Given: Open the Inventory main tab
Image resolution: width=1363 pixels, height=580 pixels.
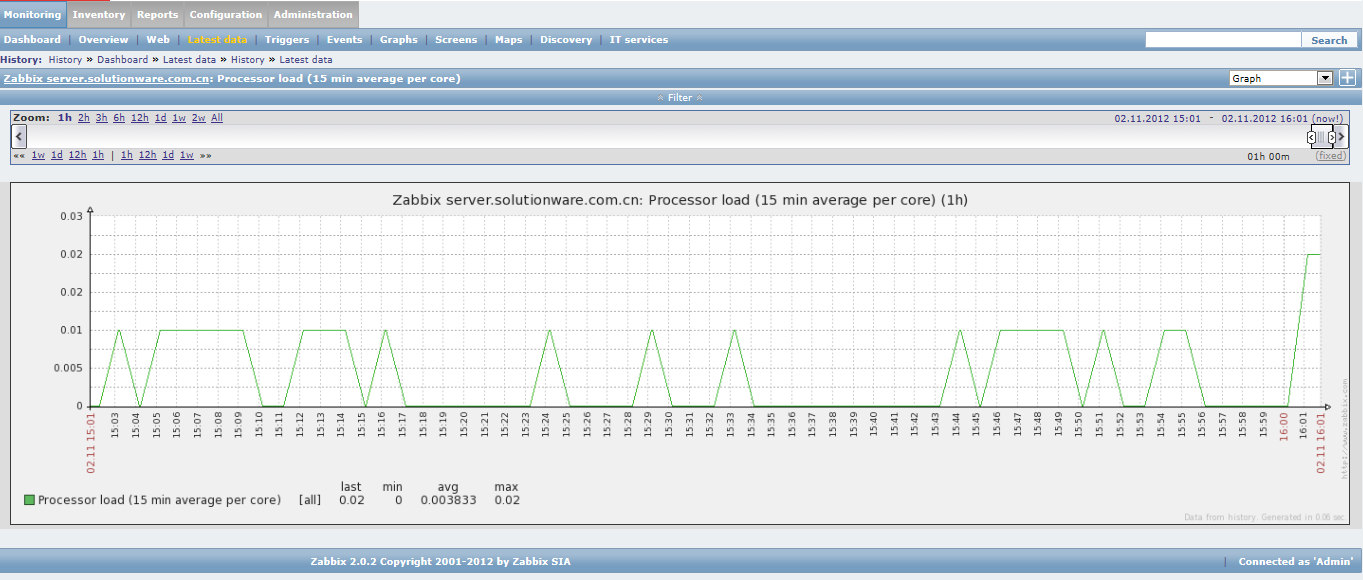Looking at the screenshot, I should pyautogui.click(x=99, y=15).
